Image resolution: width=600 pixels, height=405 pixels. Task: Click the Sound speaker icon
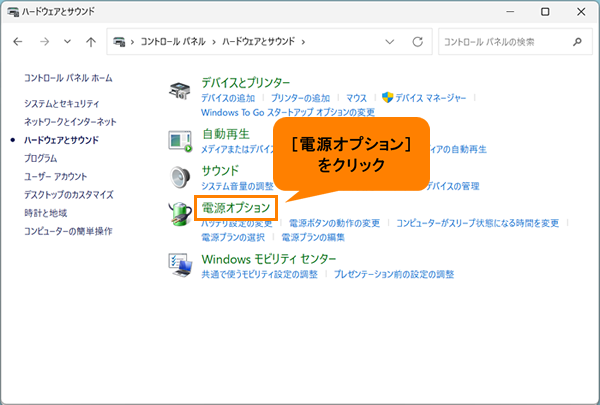pyautogui.click(x=180, y=177)
